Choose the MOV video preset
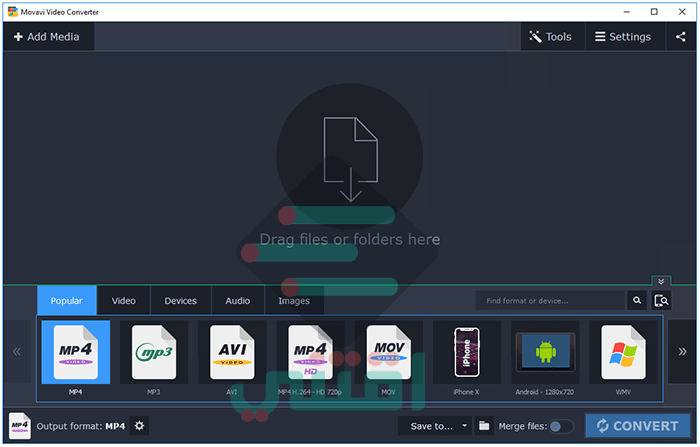Image resolution: width=700 pixels, height=447 pixels. point(388,352)
